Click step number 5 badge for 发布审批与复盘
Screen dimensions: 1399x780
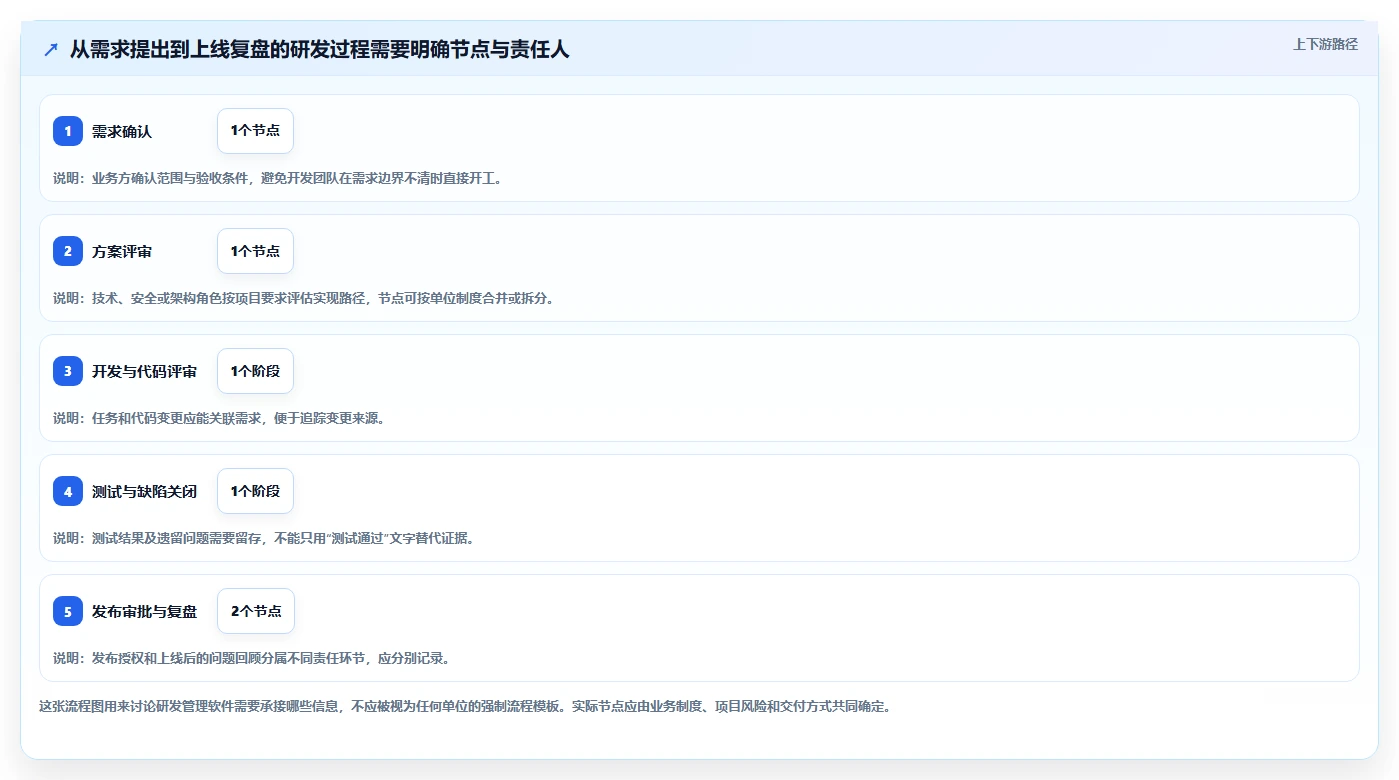(x=68, y=611)
